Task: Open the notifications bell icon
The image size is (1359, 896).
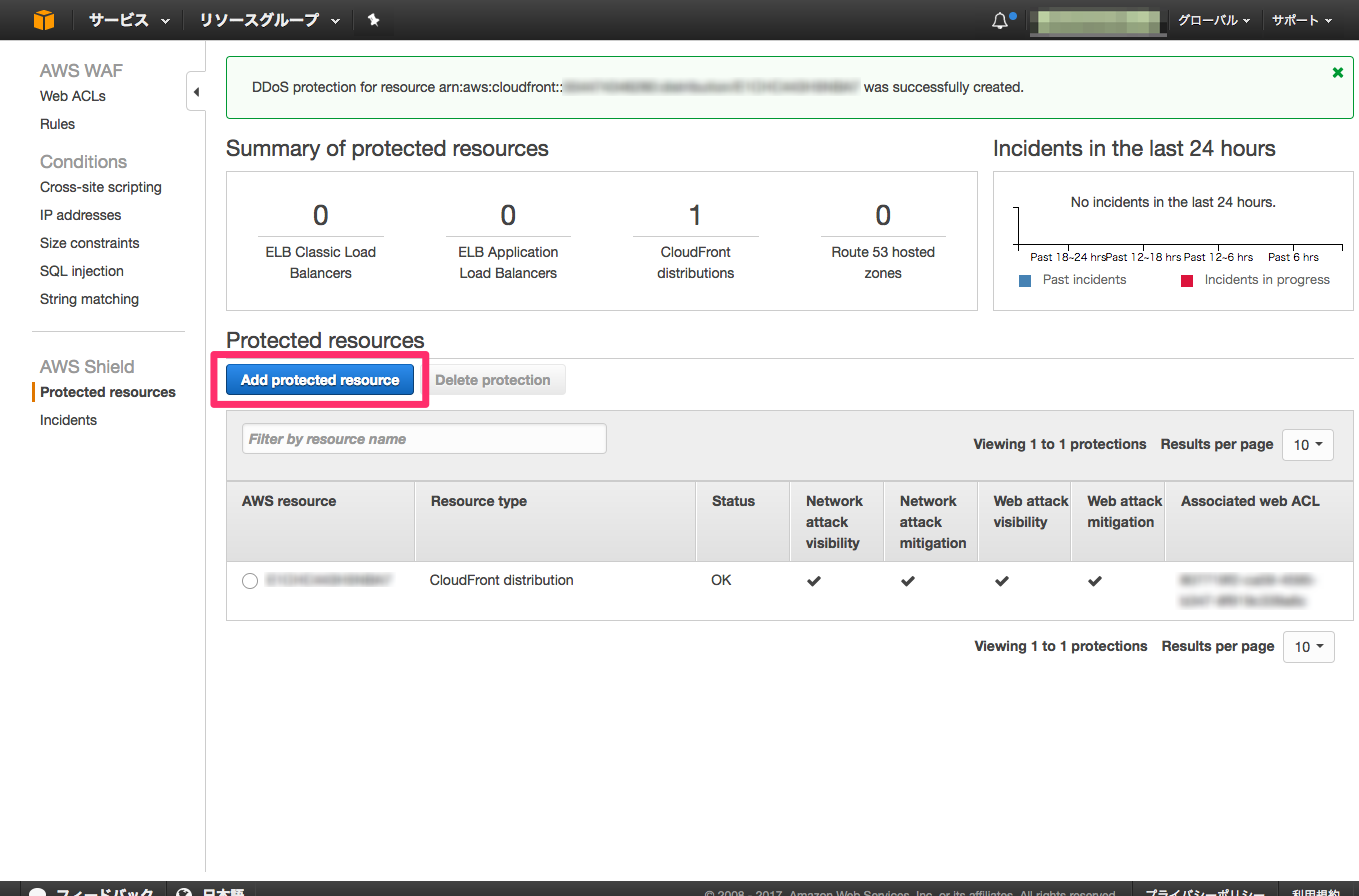Action: [1000, 21]
